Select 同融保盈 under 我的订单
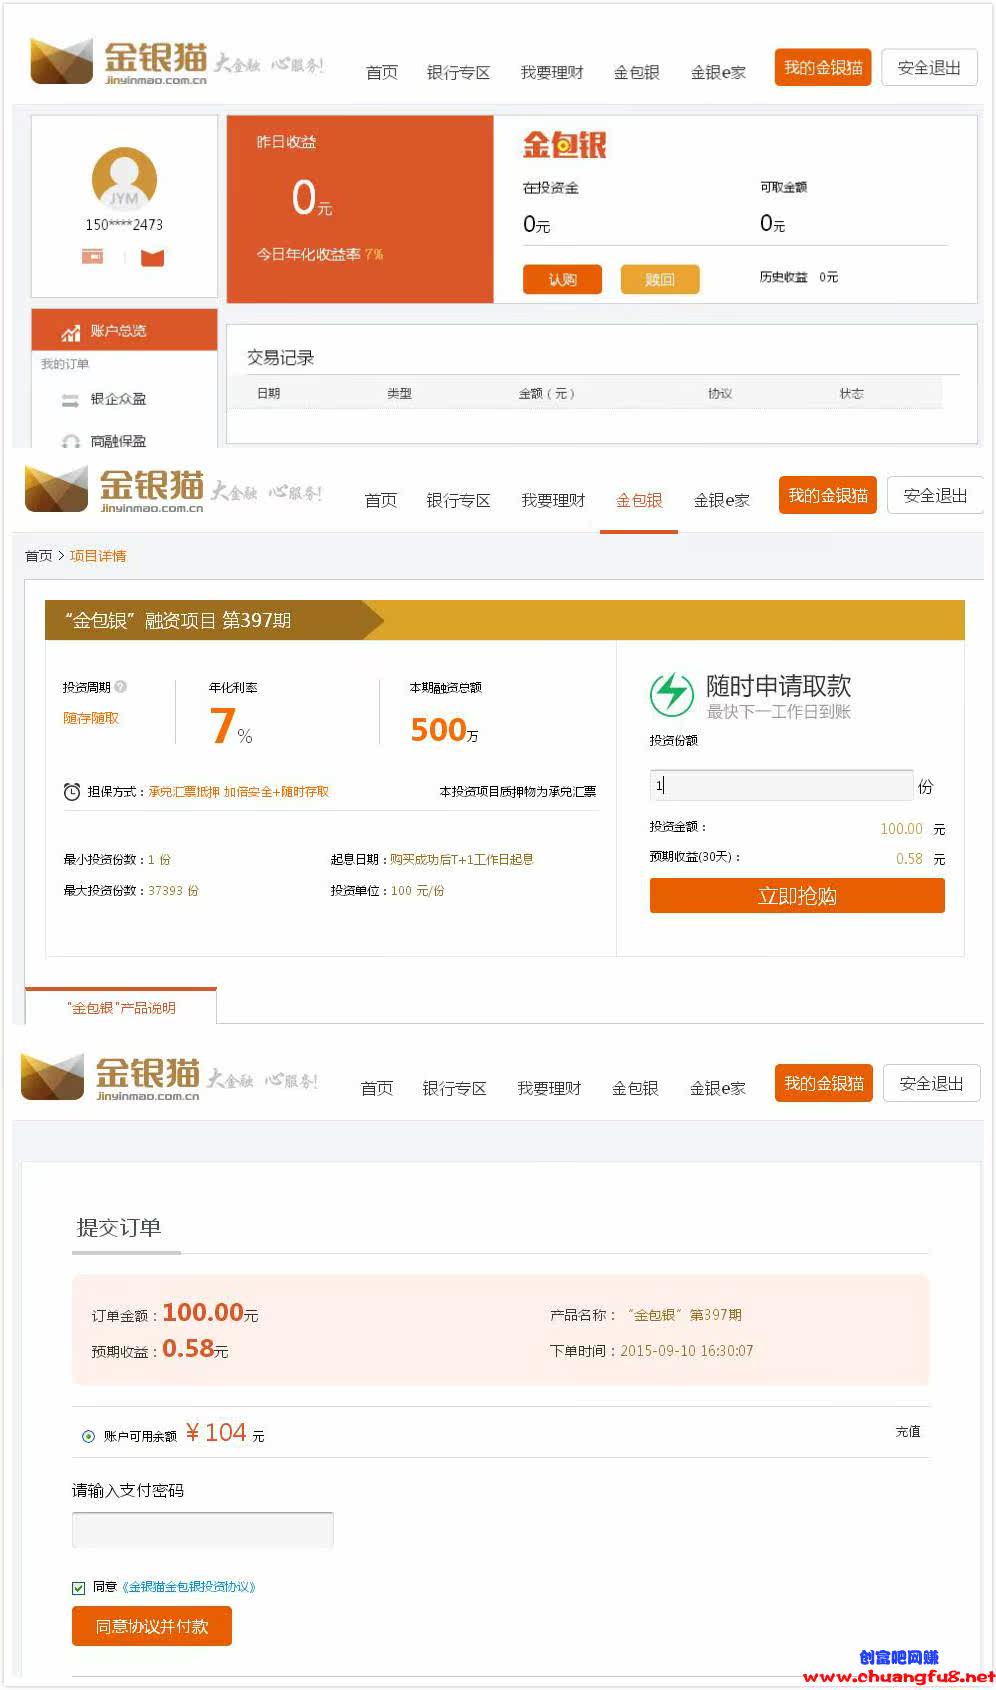This screenshot has height=1690, width=996. click(x=118, y=441)
